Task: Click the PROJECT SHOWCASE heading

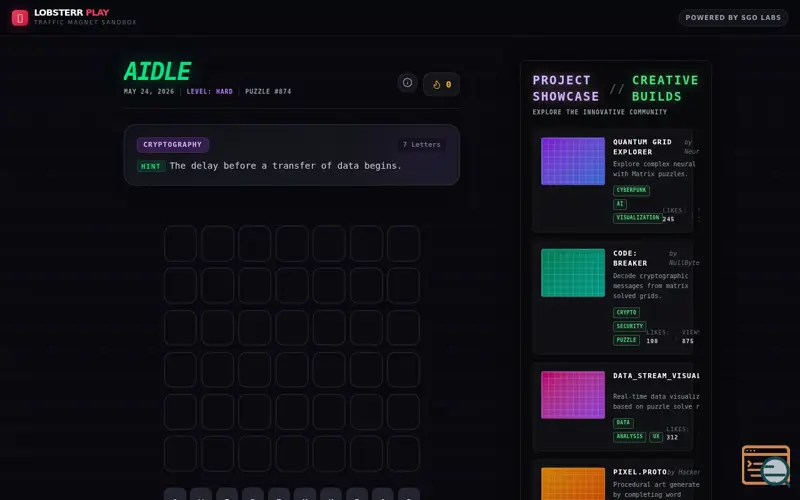Action: point(566,88)
